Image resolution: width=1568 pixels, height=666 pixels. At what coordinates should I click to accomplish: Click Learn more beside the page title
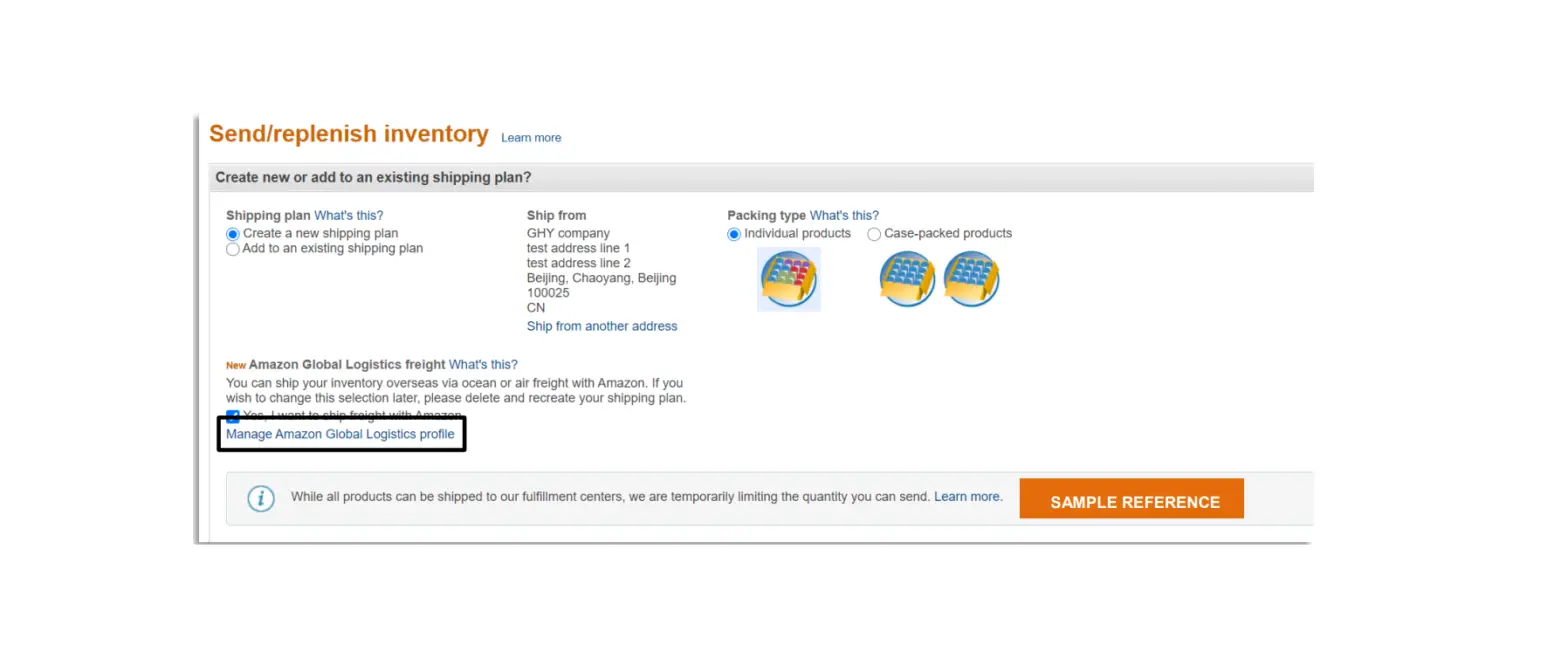coord(530,137)
